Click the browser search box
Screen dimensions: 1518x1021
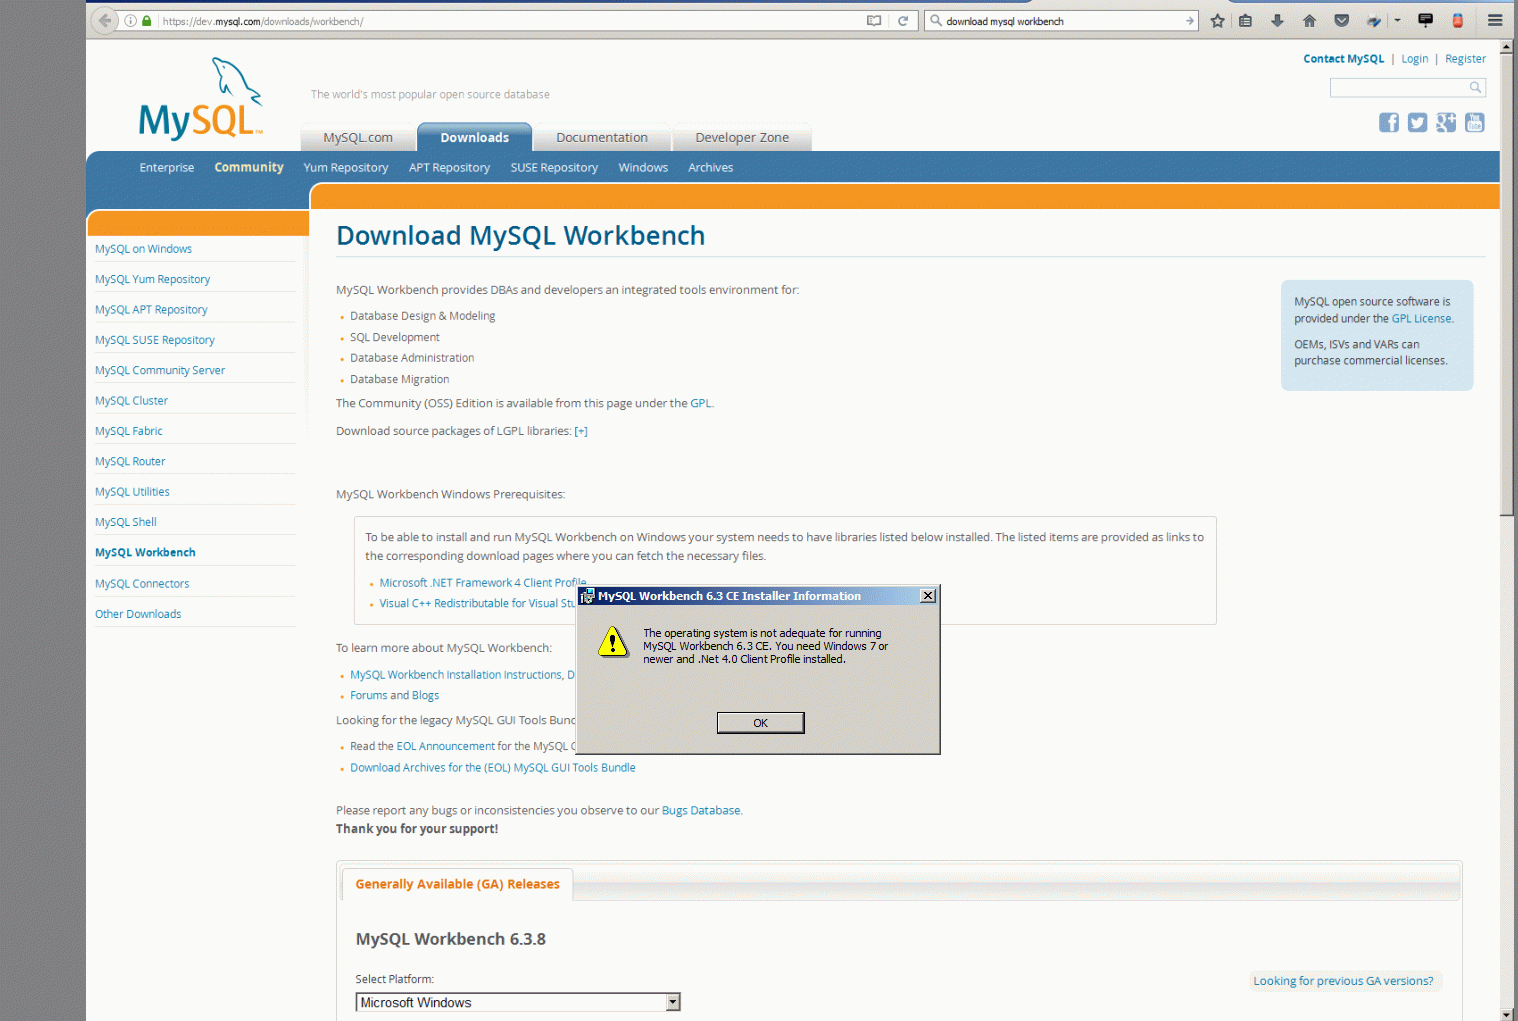click(x=1060, y=21)
